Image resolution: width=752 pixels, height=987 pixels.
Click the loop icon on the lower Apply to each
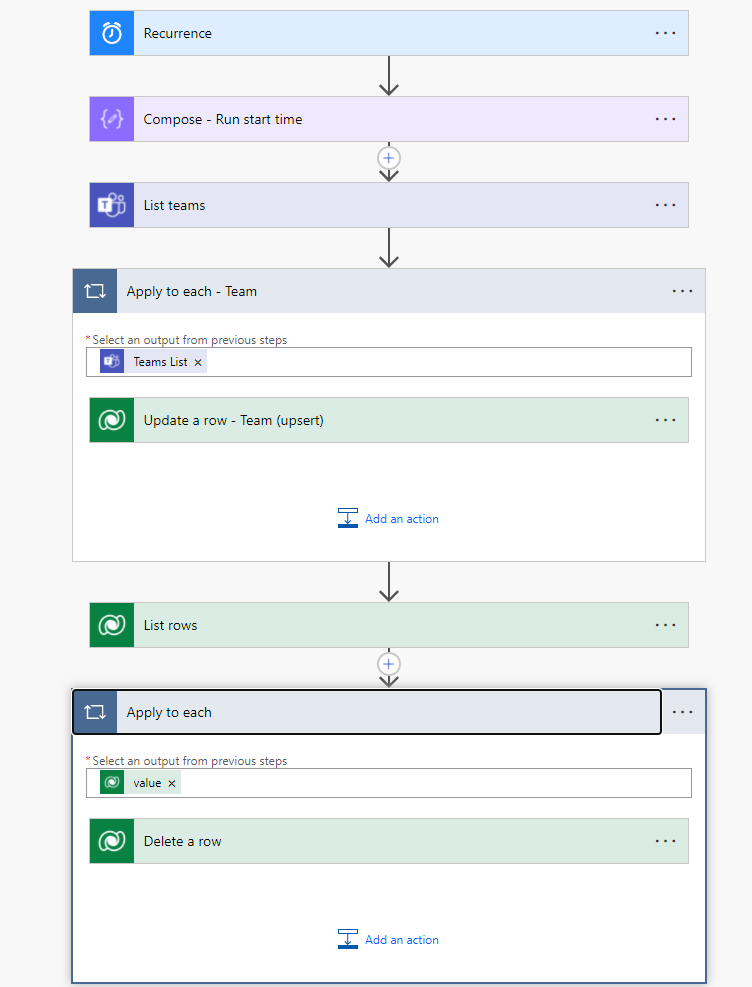95,712
